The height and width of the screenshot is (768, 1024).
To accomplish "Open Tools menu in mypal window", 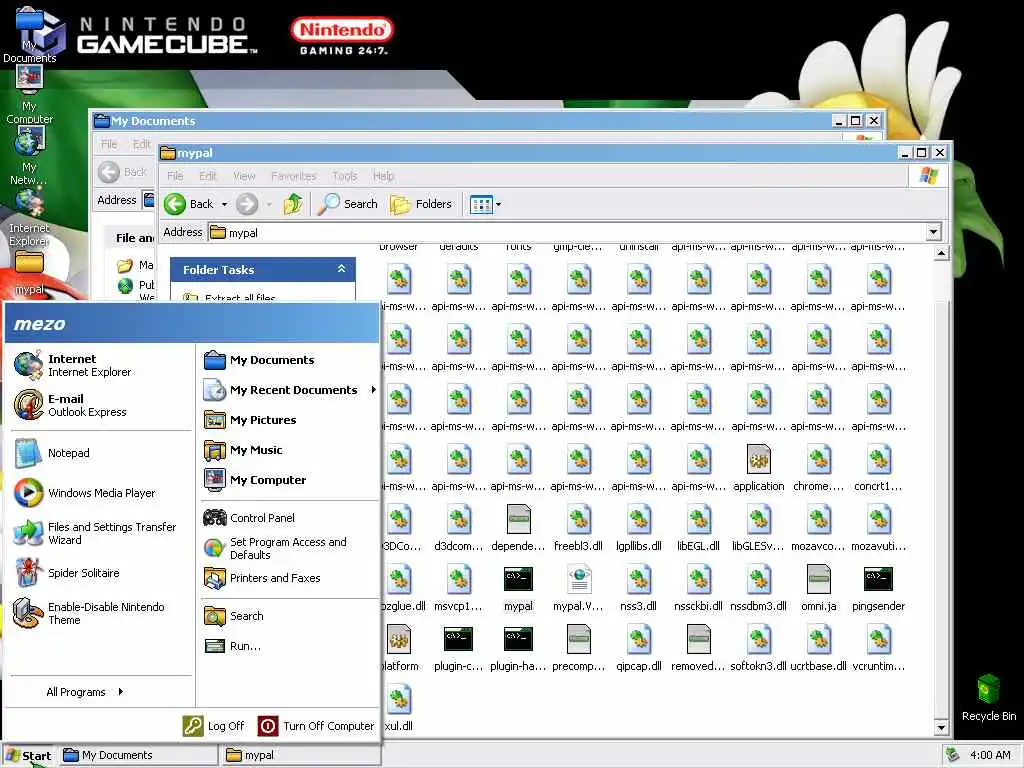I will pos(345,176).
